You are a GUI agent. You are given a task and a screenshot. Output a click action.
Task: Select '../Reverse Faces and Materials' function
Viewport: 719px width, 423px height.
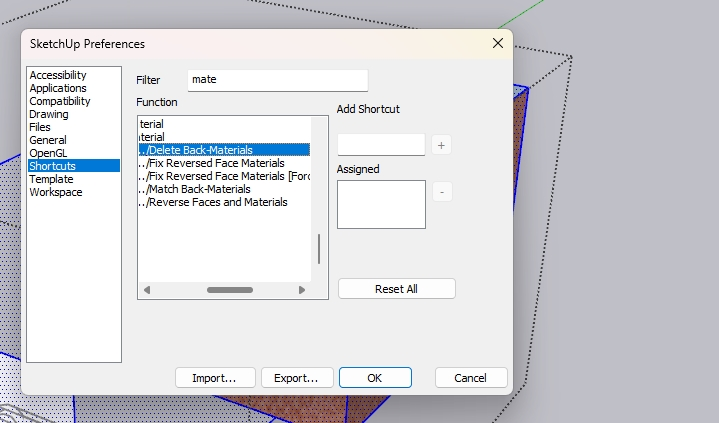(224, 202)
